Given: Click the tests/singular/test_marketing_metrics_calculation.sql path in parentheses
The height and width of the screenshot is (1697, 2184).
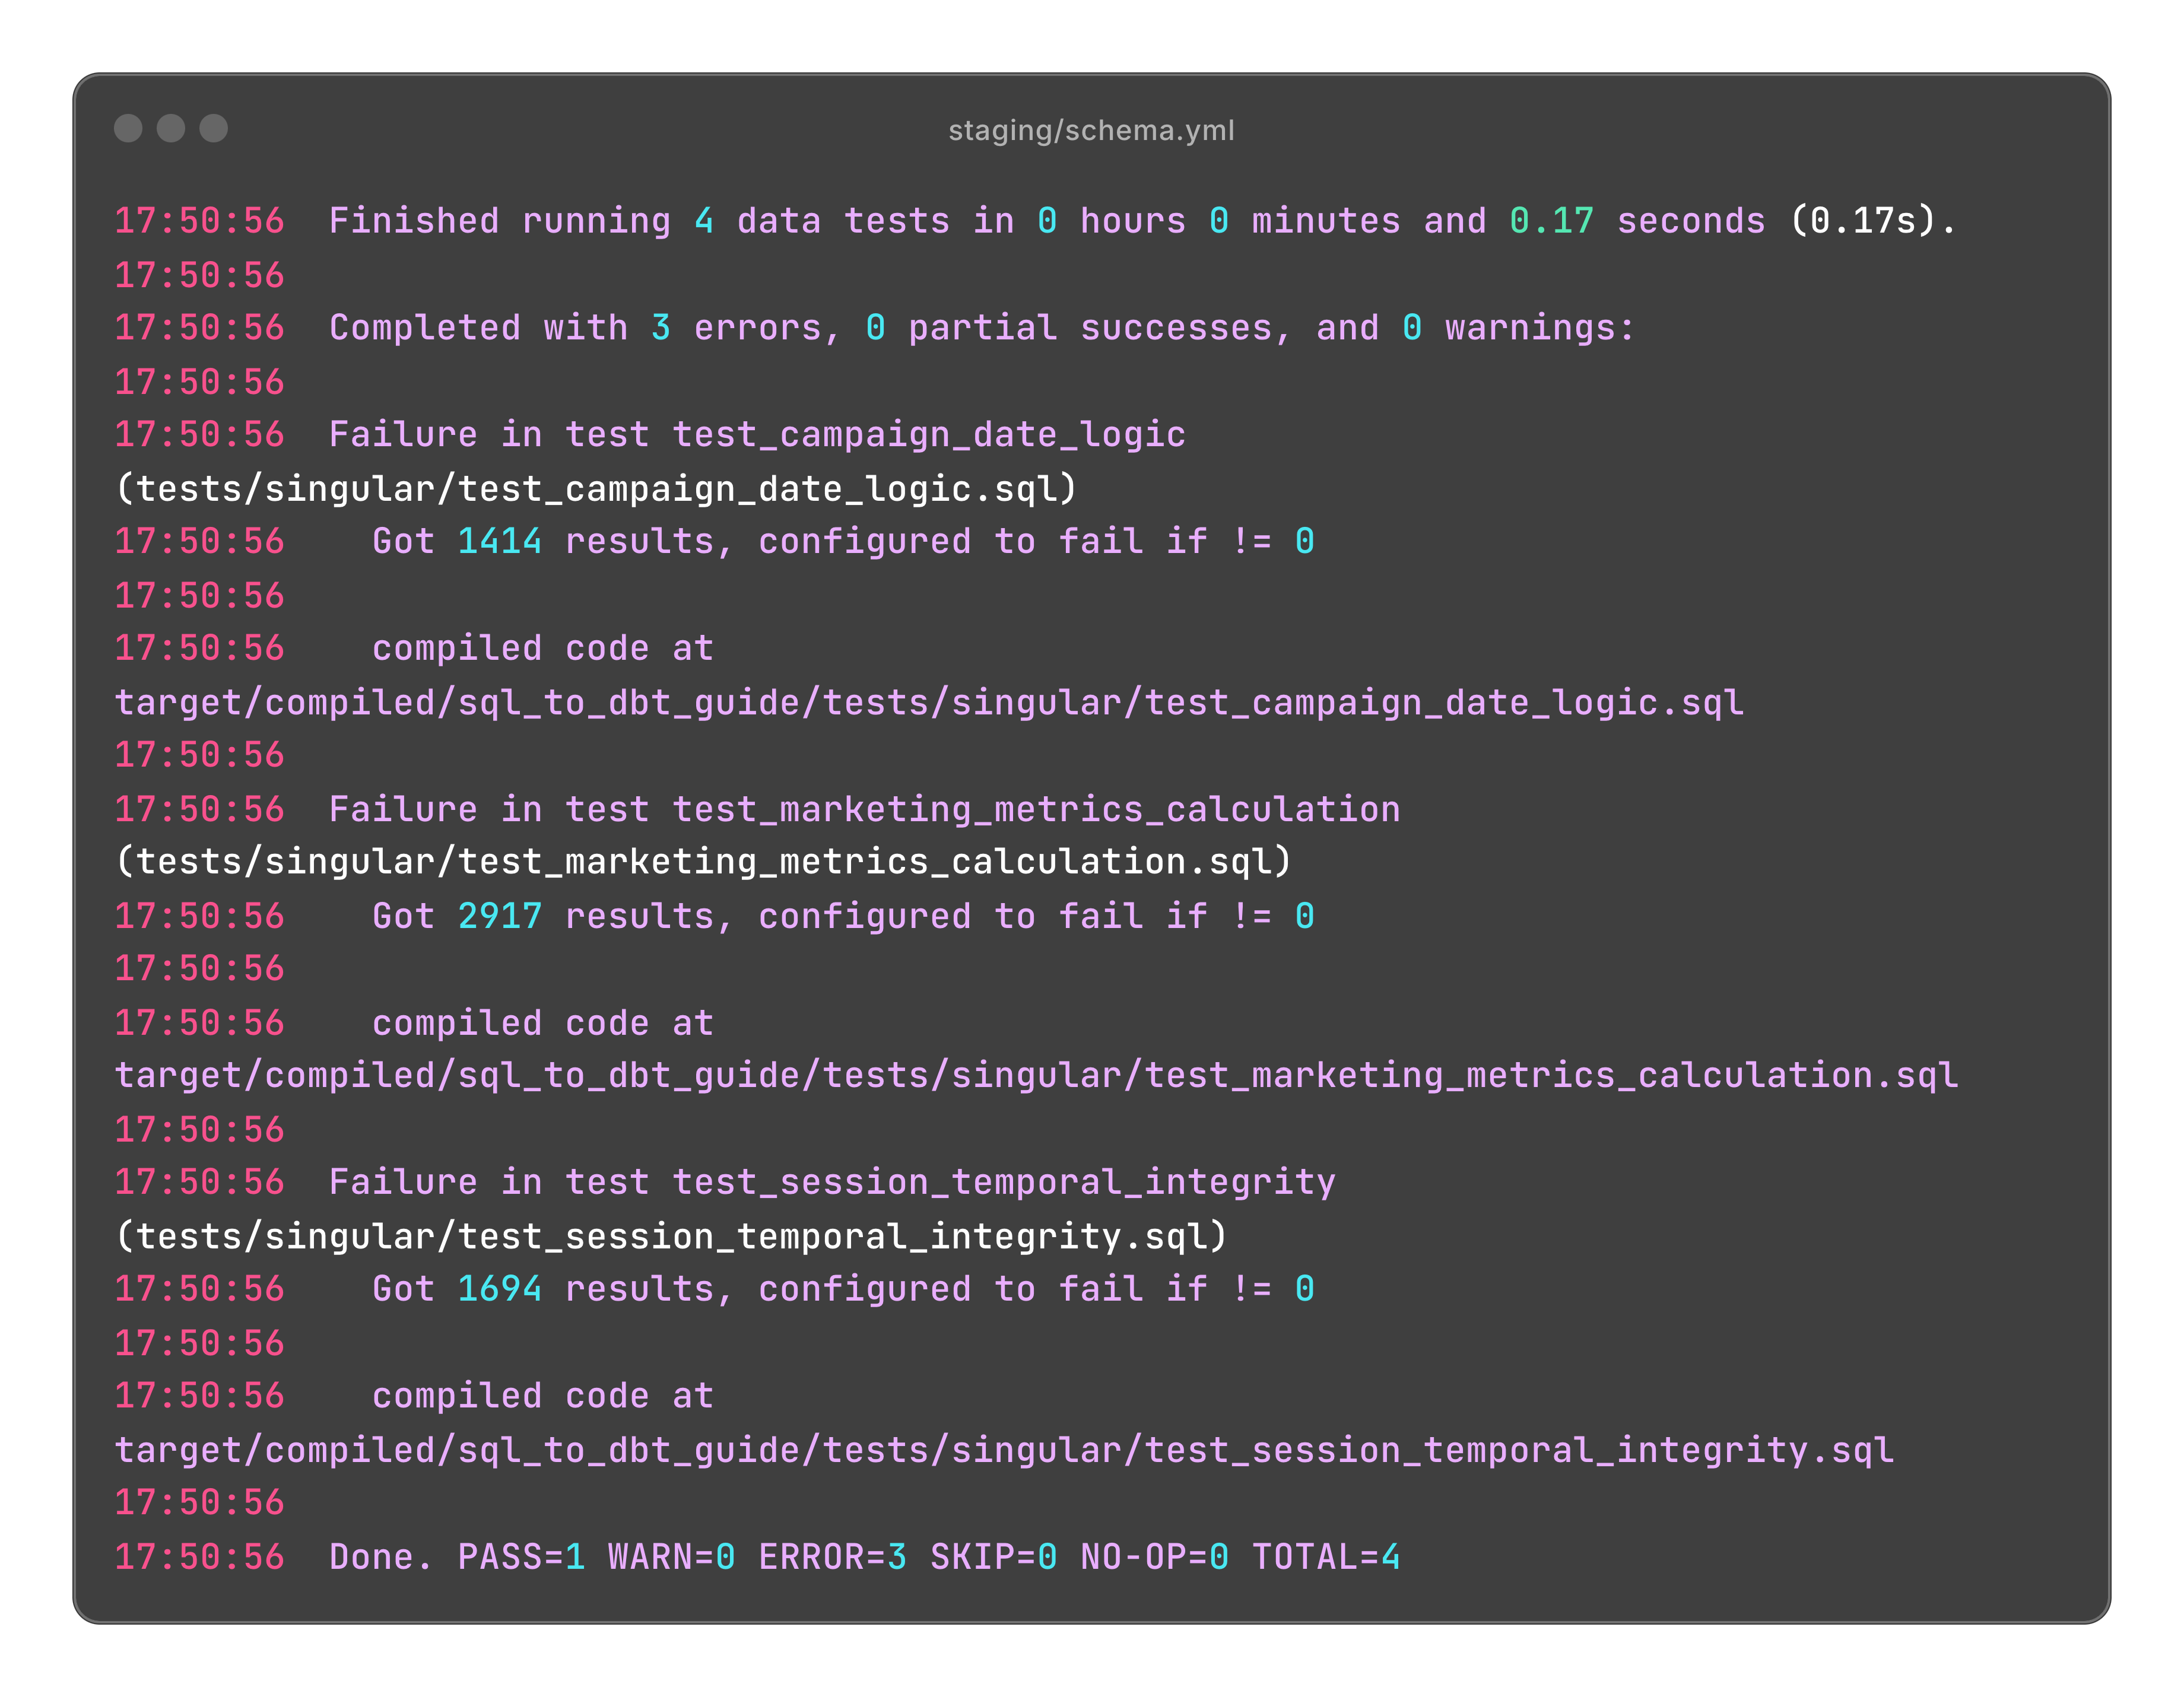Looking at the screenshot, I should point(703,862).
